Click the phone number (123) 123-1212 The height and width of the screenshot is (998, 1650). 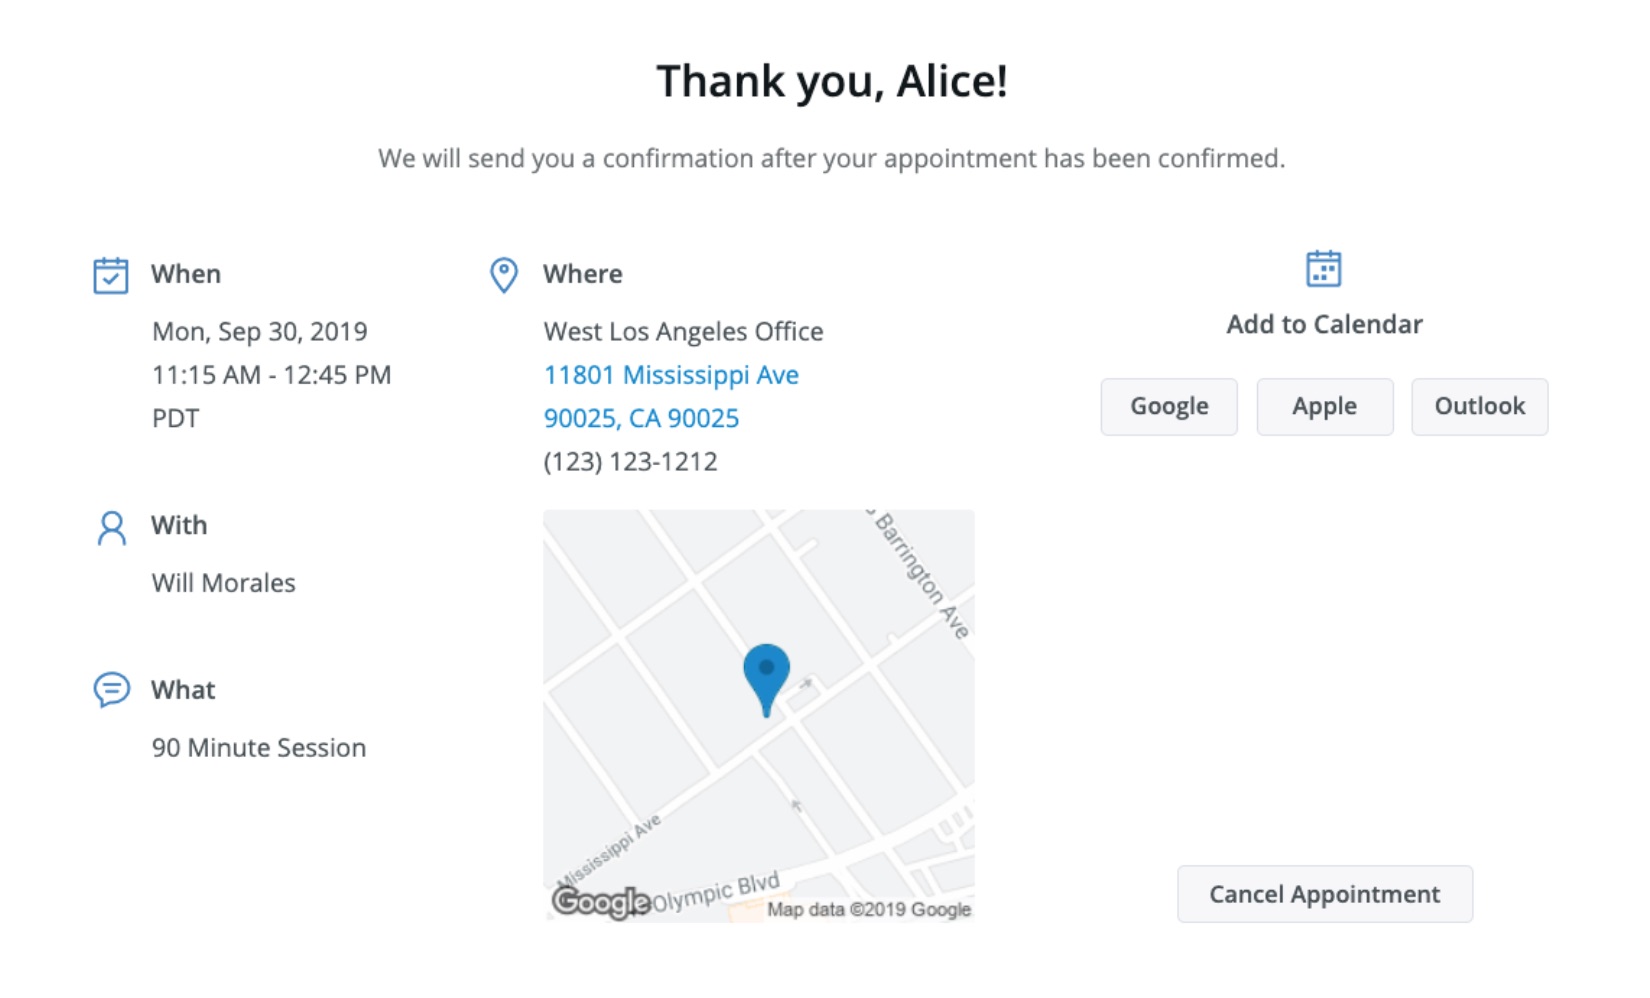point(630,461)
